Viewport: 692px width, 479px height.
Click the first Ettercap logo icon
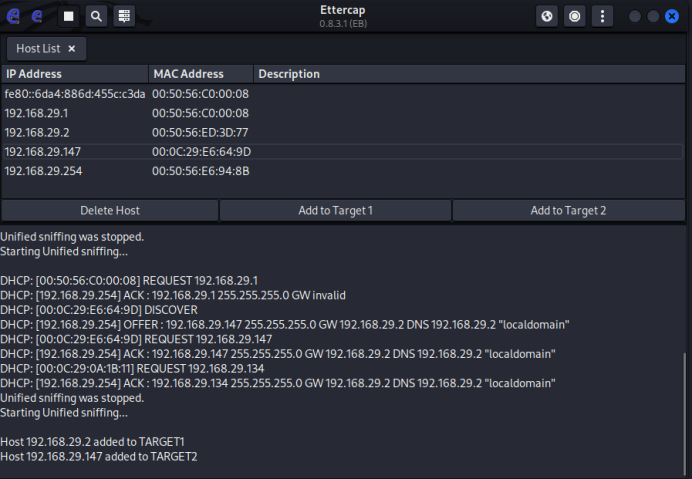click(13, 16)
